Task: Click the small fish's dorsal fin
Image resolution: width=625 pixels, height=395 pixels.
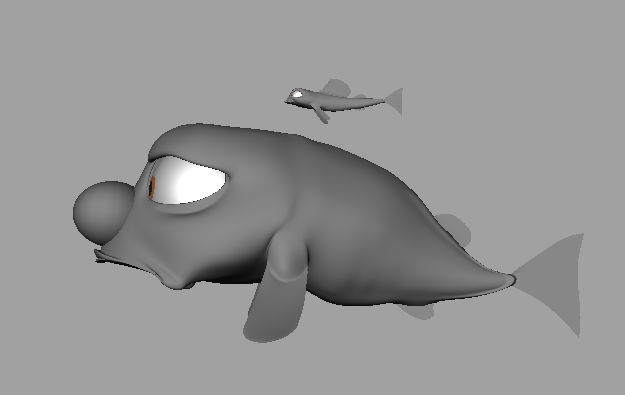Action: 334,88
